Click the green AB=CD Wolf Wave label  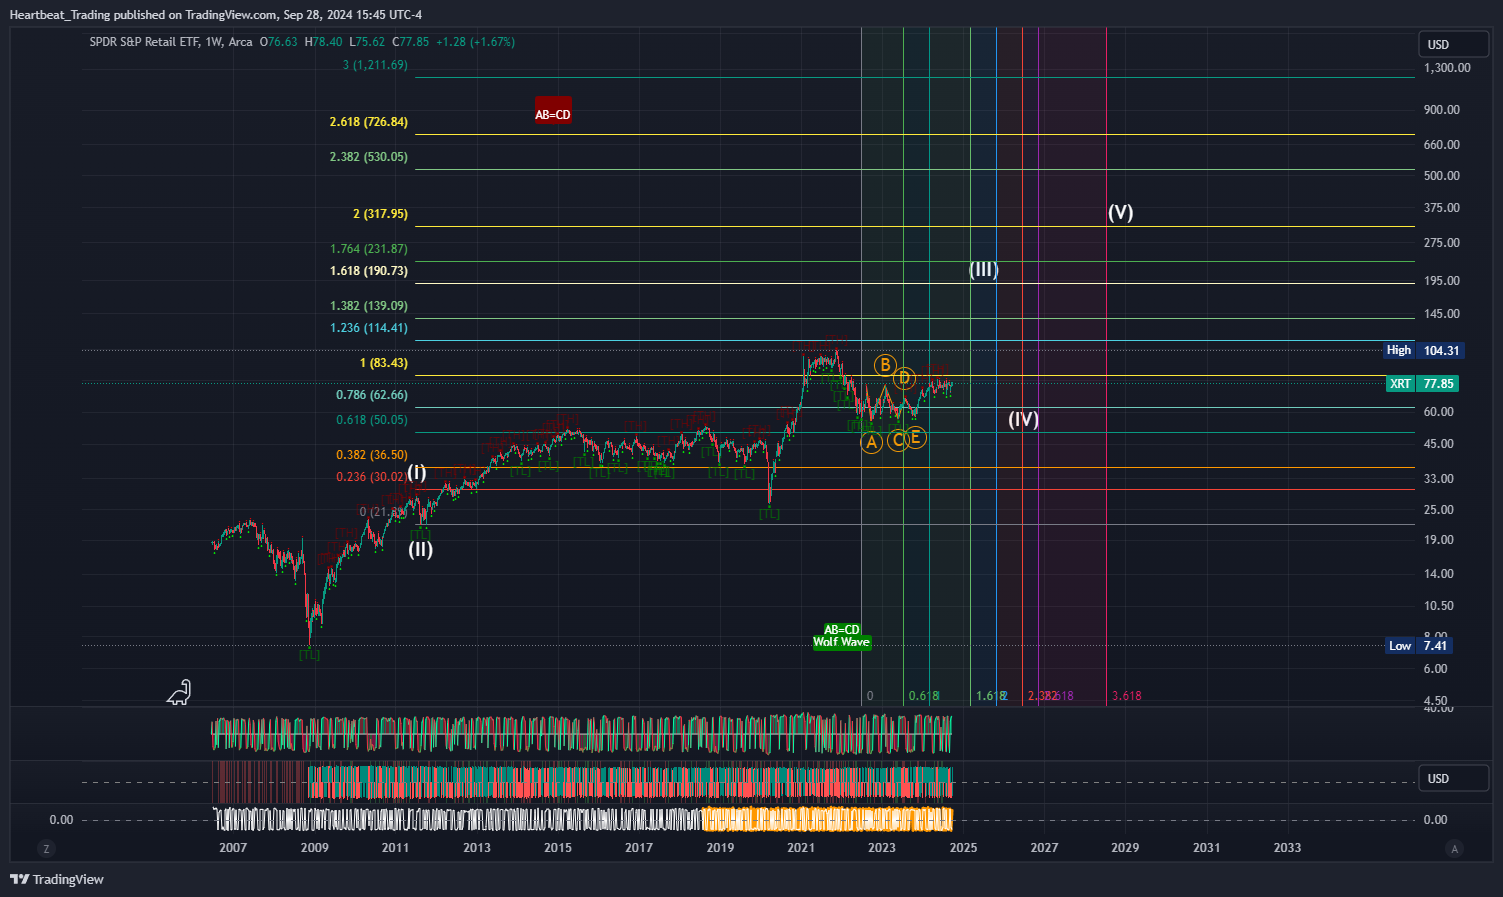click(x=842, y=636)
